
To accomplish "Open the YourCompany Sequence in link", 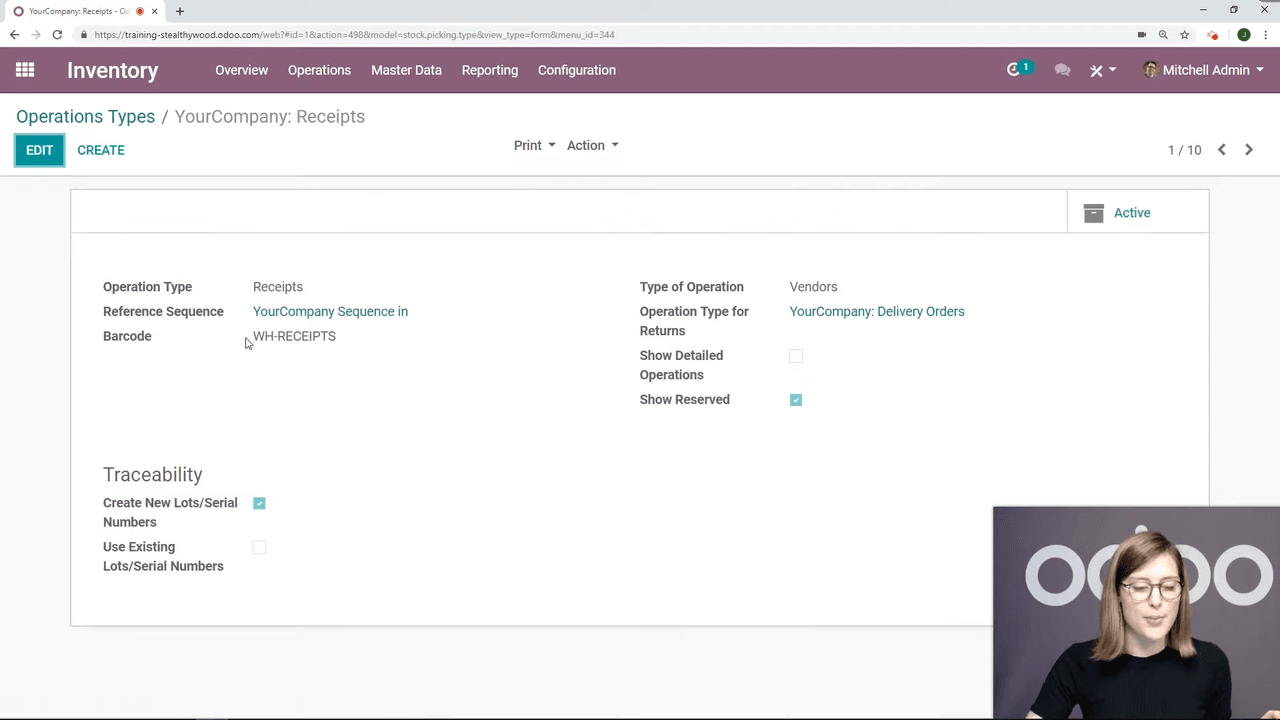I will [330, 312].
